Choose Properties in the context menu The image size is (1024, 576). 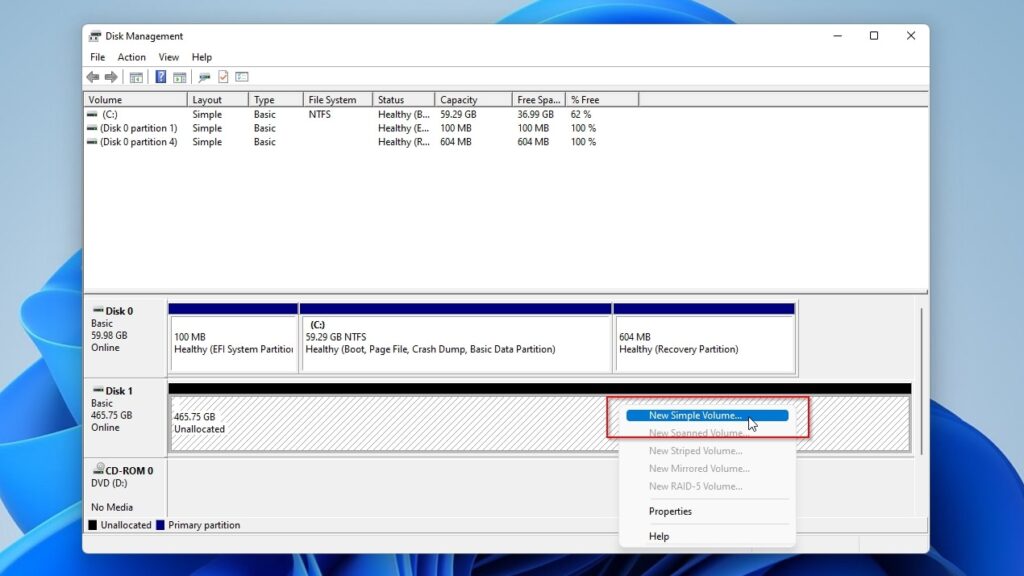coord(670,511)
